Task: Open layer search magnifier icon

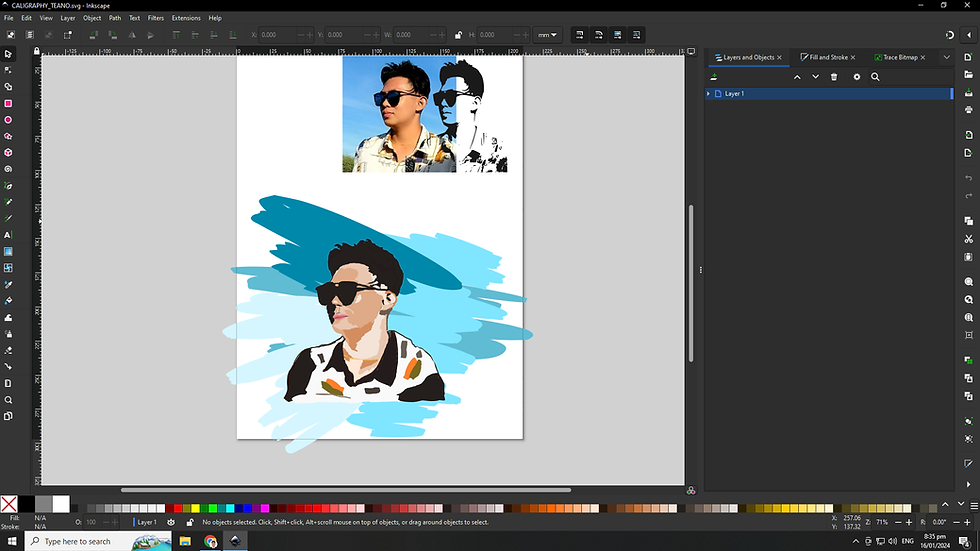Action: [875, 77]
